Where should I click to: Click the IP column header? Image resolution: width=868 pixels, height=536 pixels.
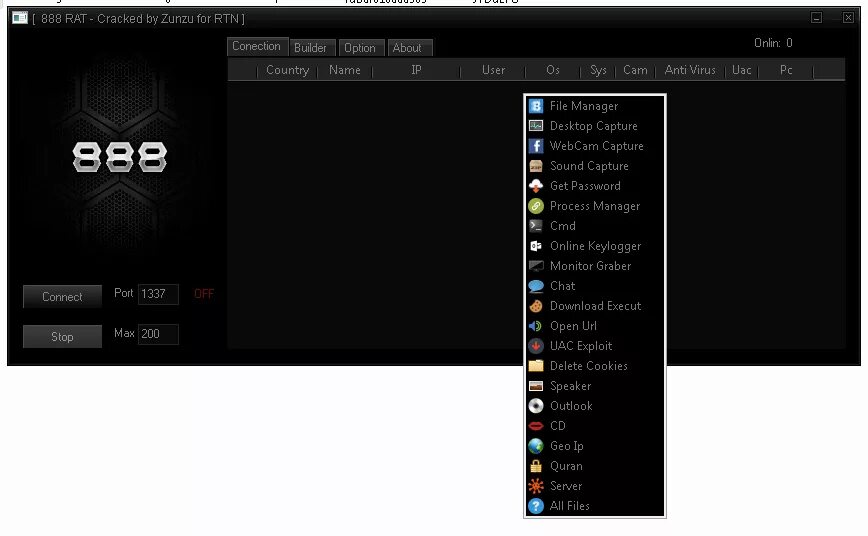(416, 70)
